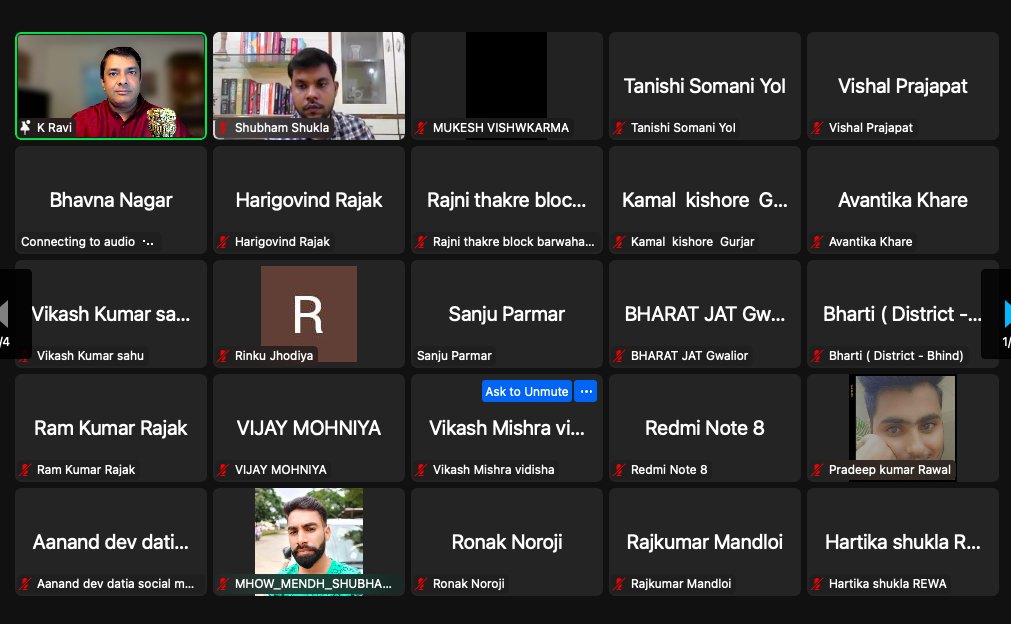Click the muted mic icon for Tanishi Somani Yol
Viewport: 1011px width, 624px height.
pyautogui.click(x=619, y=128)
